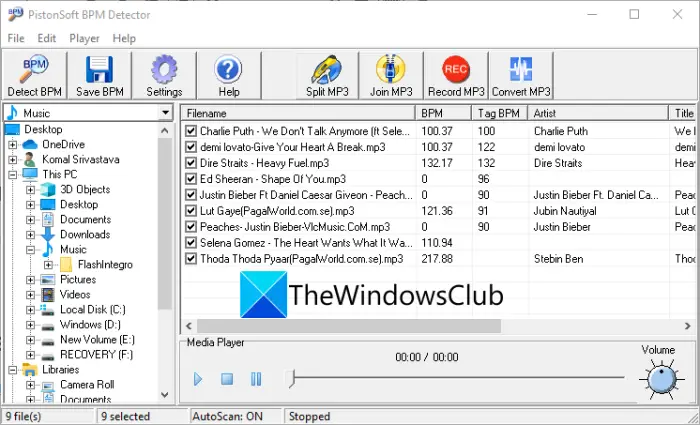Expand Komal Srivastava tree node
The height and width of the screenshot is (425, 700).
click(12, 160)
